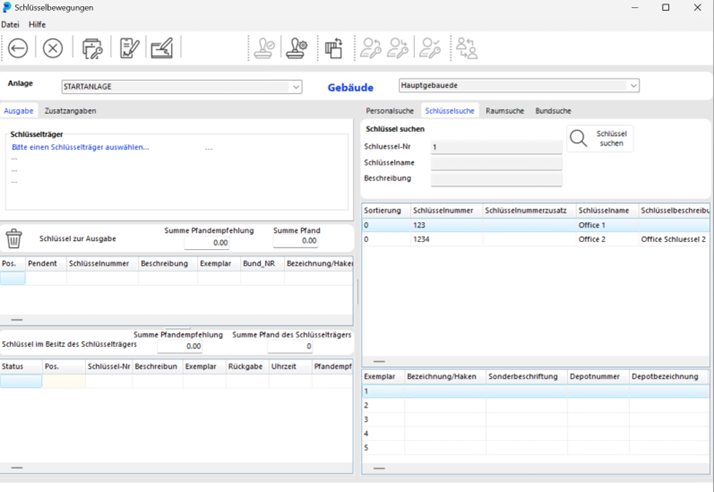Click the circled X cancel icon
The width and height of the screenshot is (714, 492).
click(x=53, y=48)
